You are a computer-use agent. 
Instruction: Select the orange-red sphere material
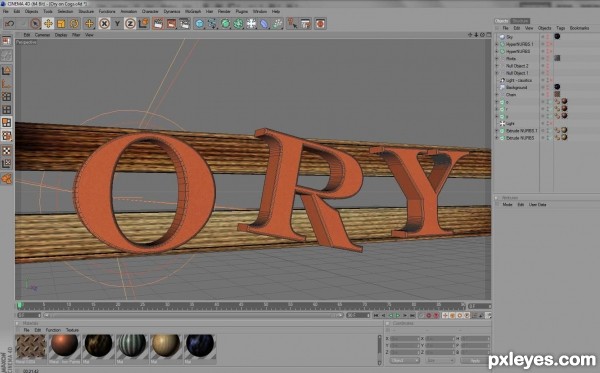point(64,346)
